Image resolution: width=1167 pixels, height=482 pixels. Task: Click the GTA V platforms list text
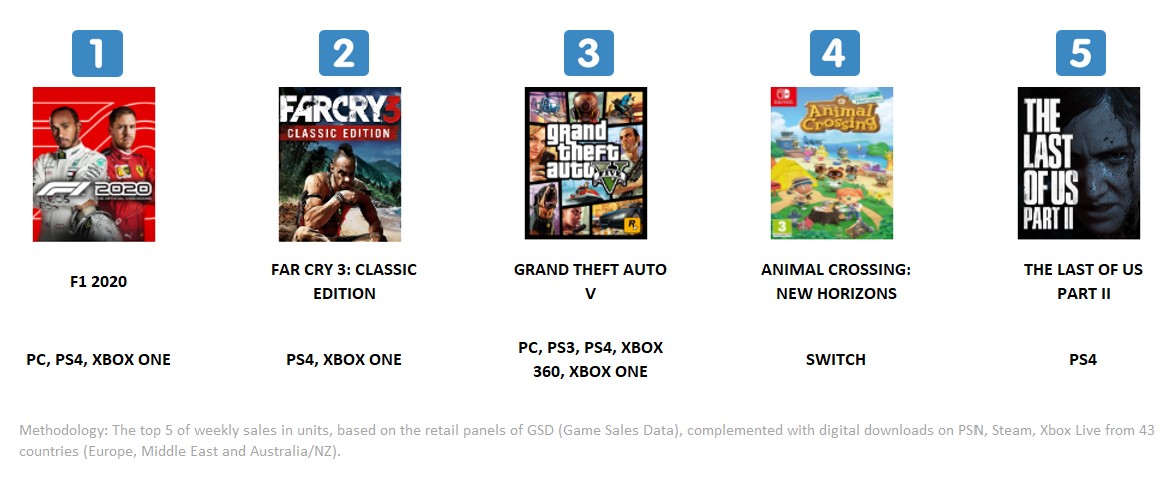(x=590, y=360)
